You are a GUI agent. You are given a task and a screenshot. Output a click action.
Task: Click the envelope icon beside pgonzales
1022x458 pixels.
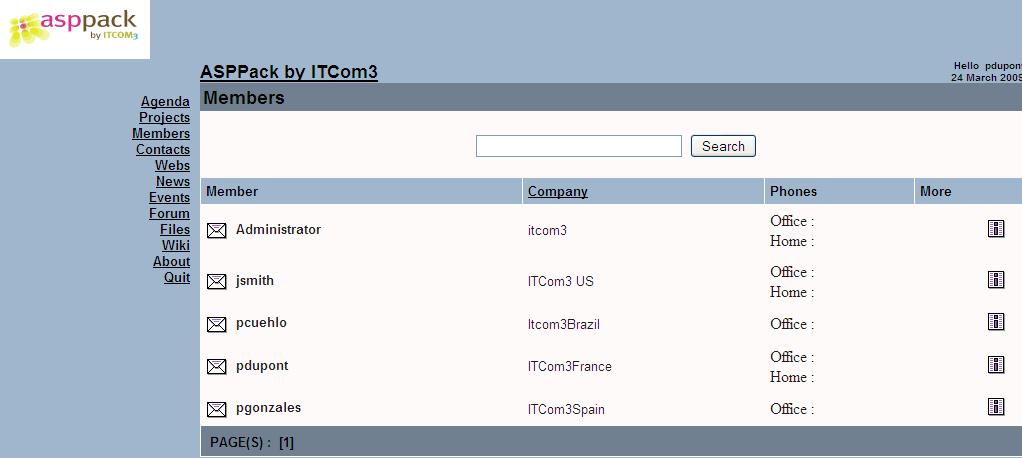point(216,409)
